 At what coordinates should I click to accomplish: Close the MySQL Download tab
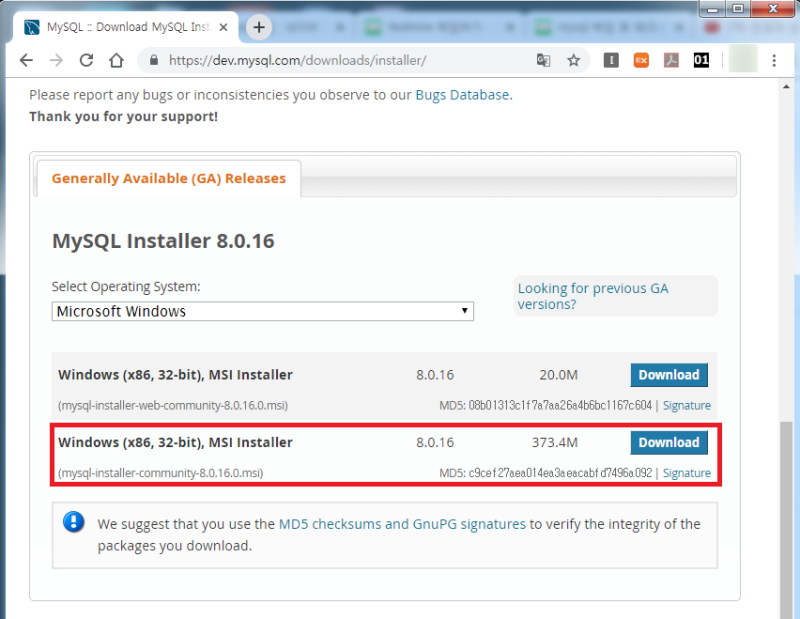click(223, 28)
